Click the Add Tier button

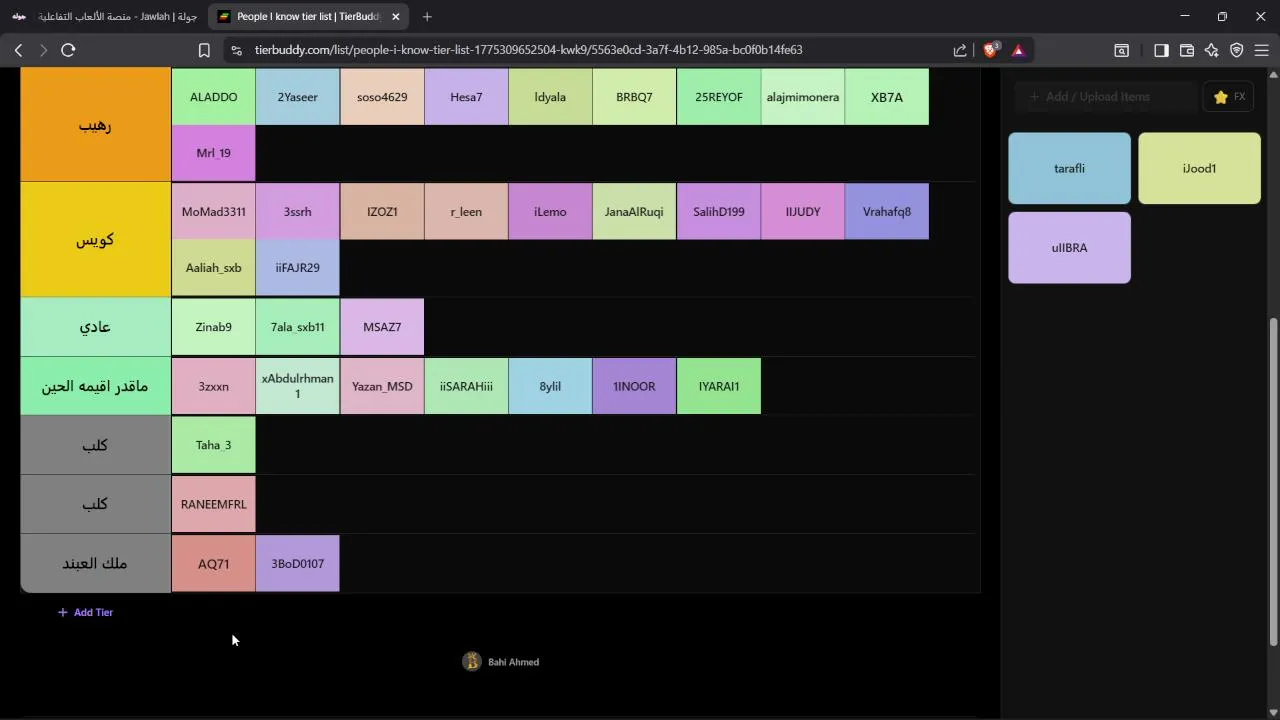(85, 612)
